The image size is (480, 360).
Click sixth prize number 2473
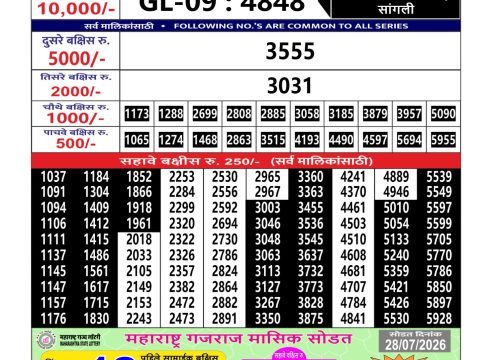(182, 318)
